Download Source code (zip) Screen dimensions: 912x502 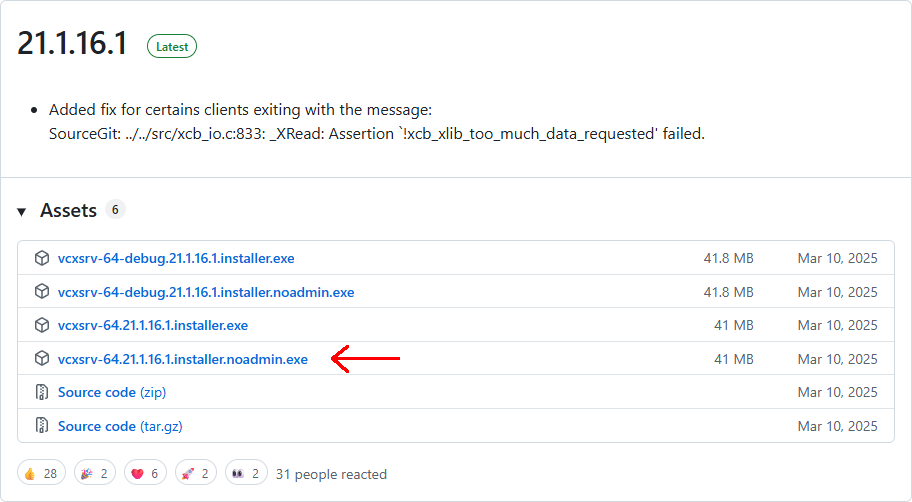coord(110,392)
